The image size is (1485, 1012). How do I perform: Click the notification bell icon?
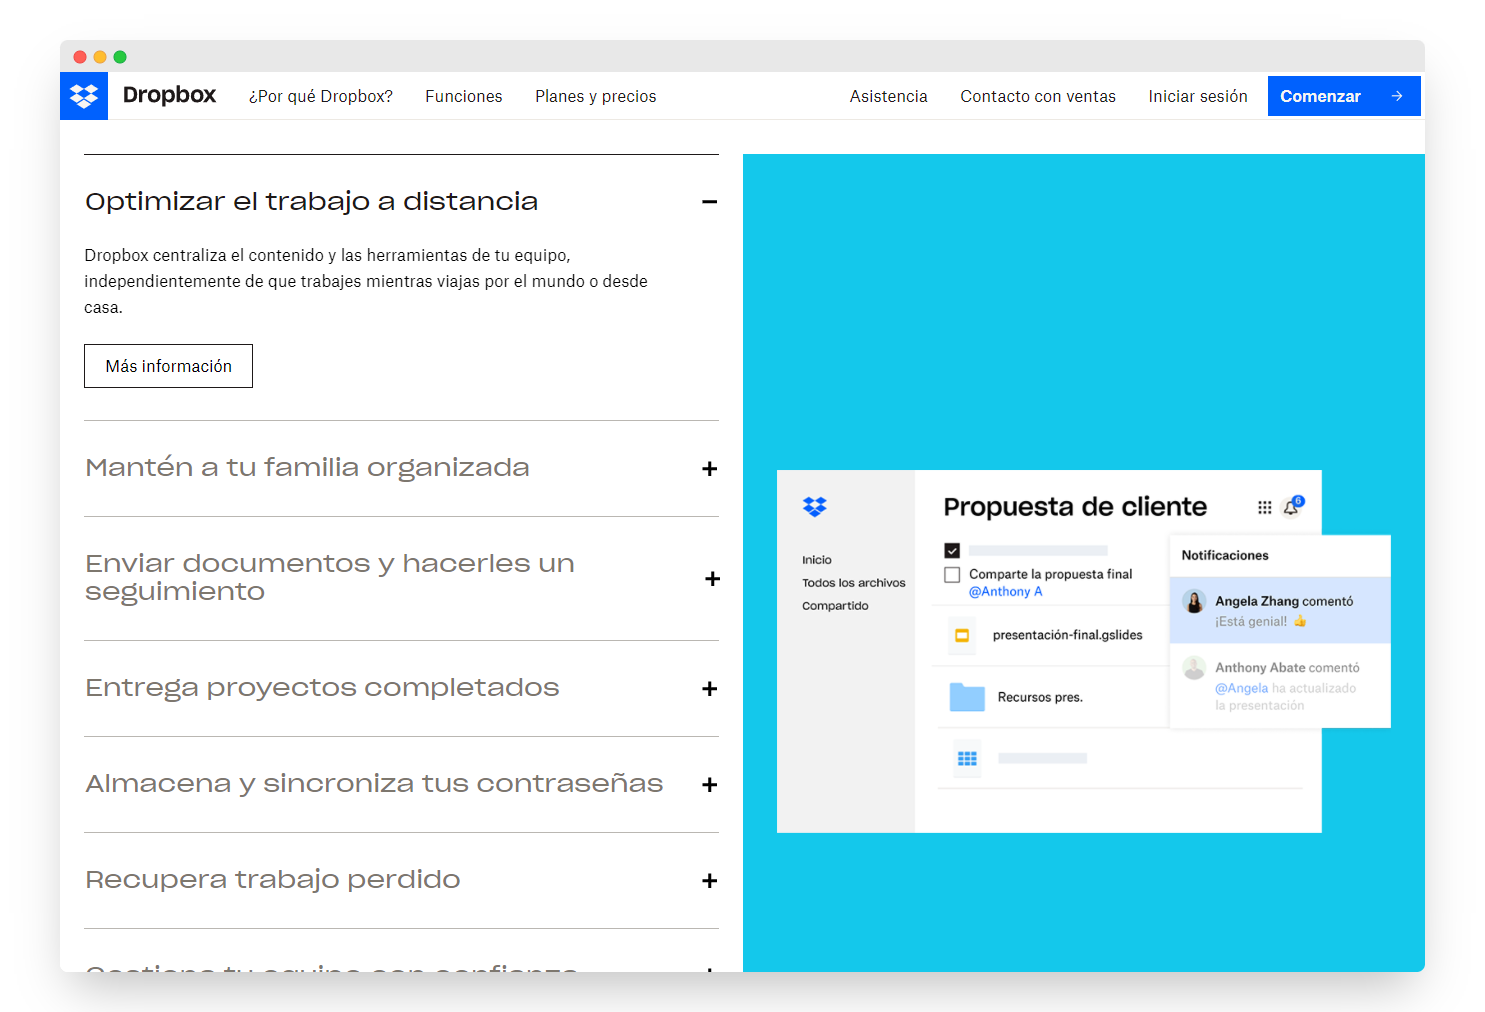click(x=1291, y=507)
